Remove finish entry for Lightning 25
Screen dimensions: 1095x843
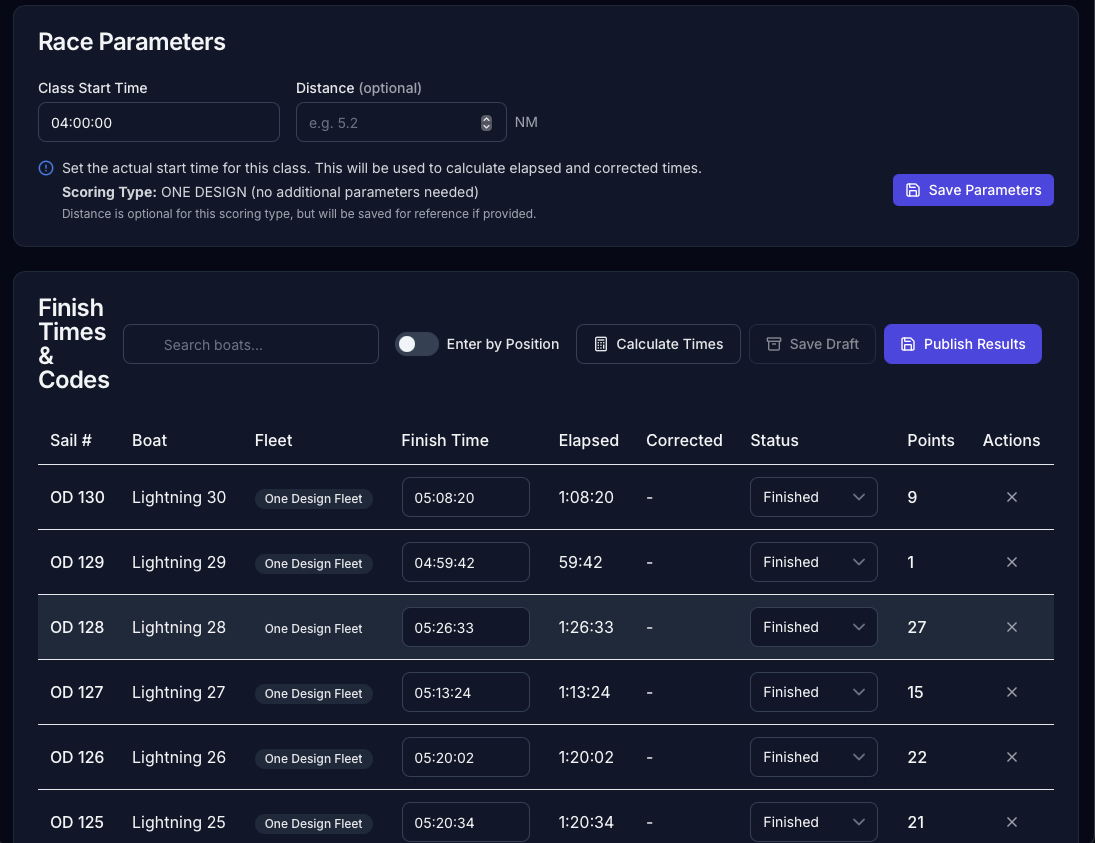(x=1011, y=822)
